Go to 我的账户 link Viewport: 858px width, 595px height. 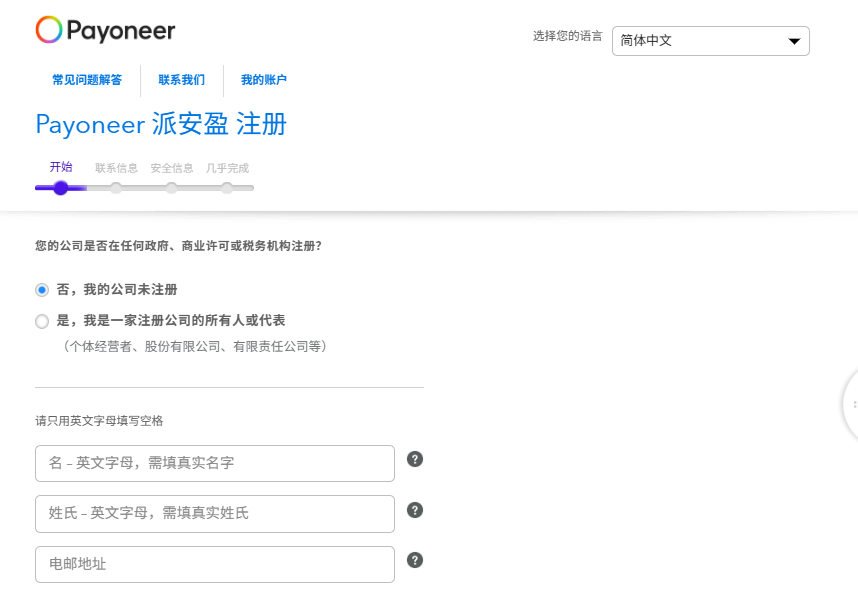[263, 80]
